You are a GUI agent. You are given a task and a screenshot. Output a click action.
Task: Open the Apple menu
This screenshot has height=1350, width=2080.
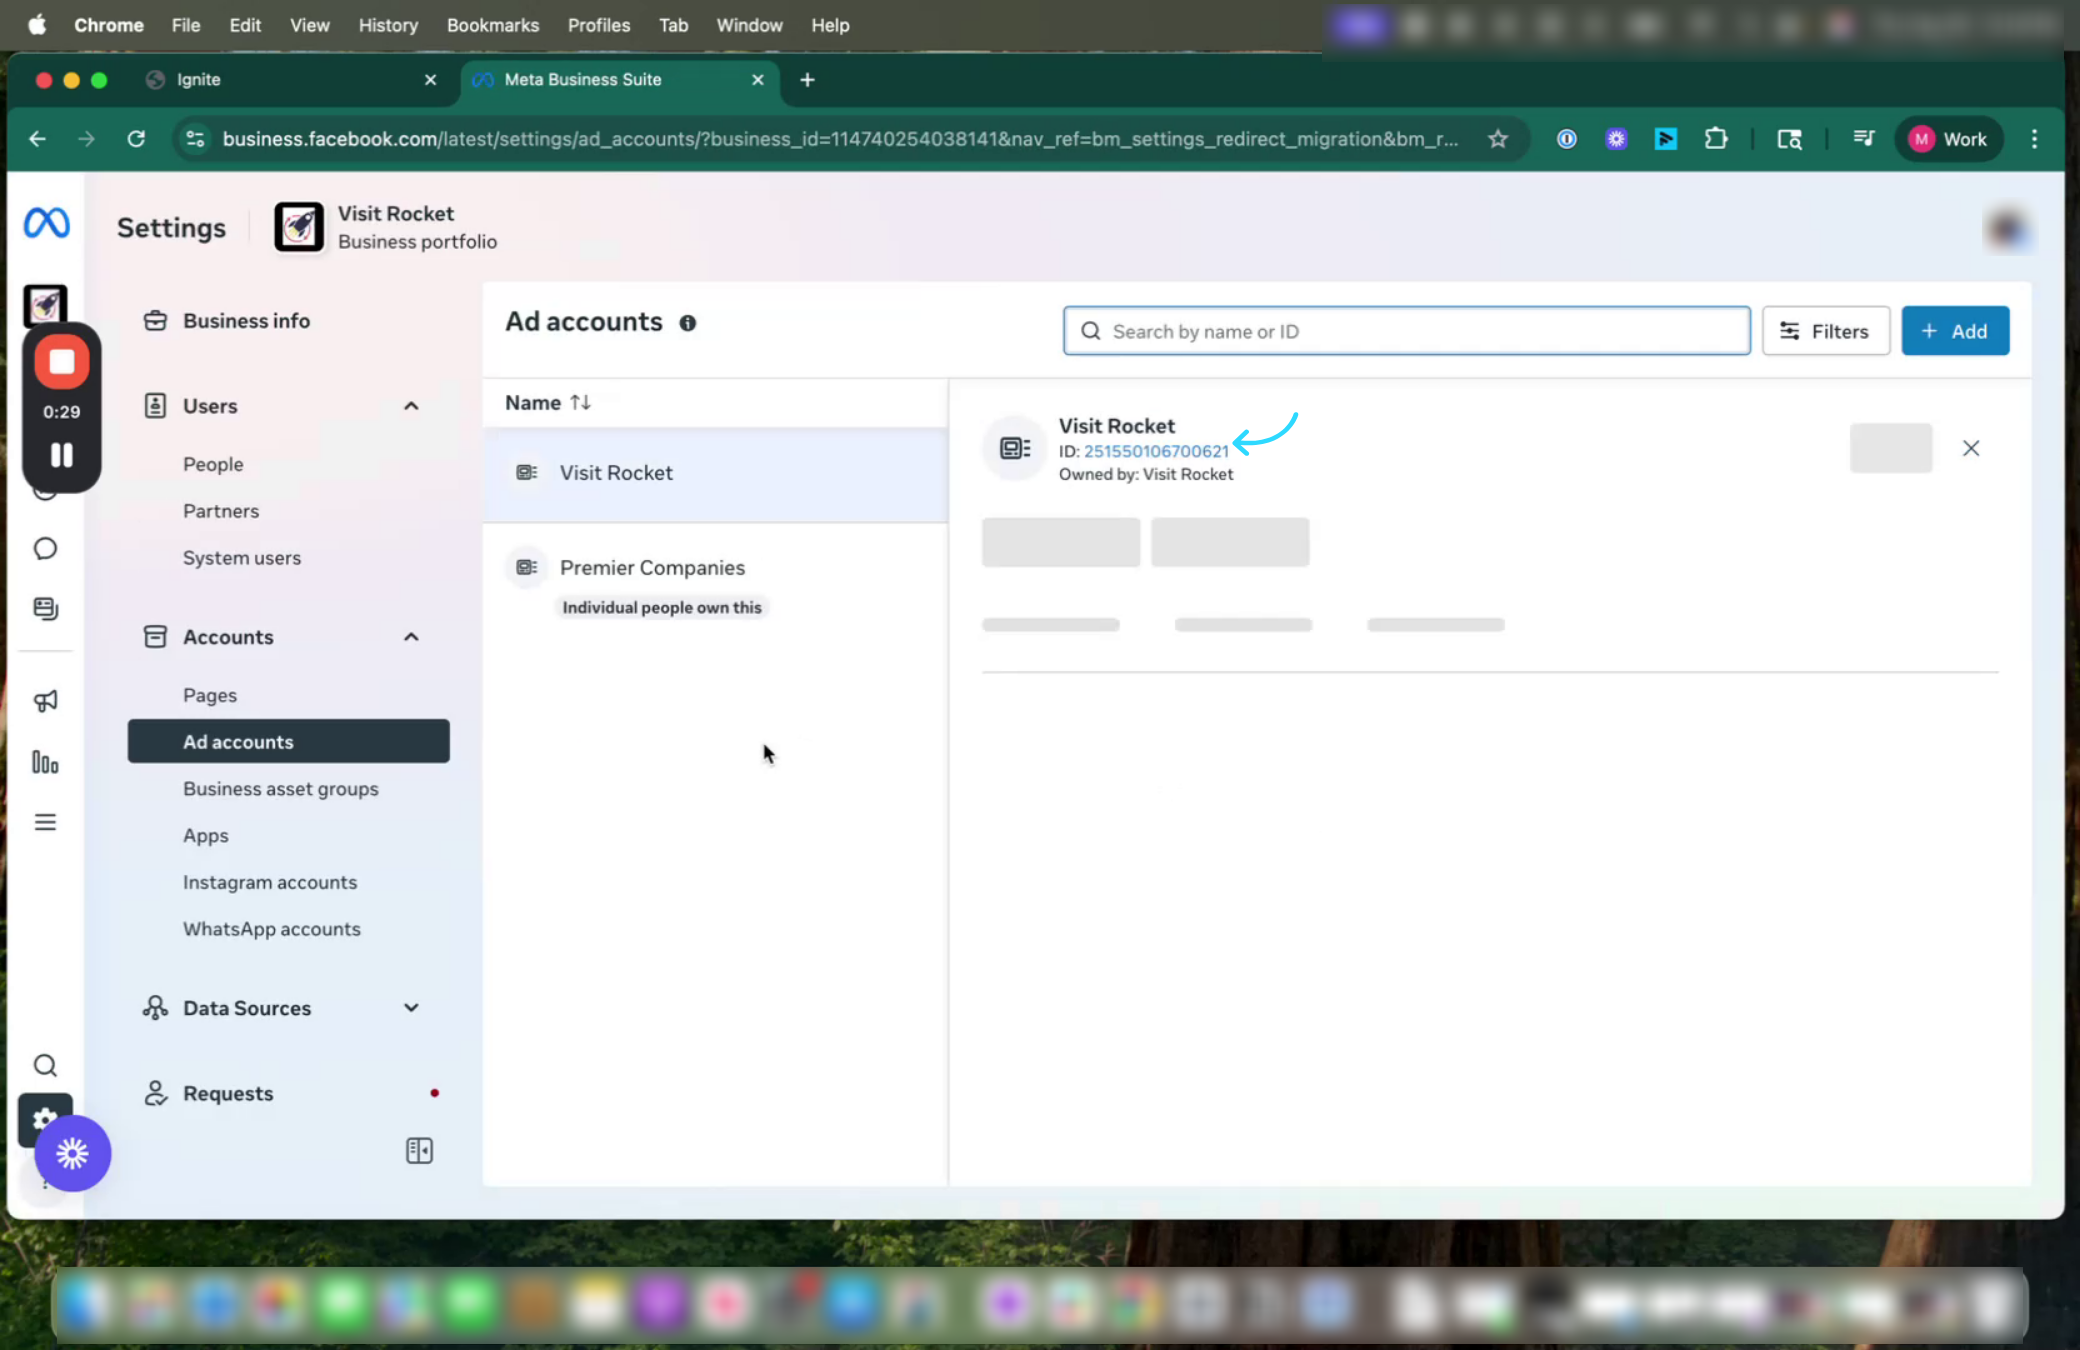coord(37,25)
